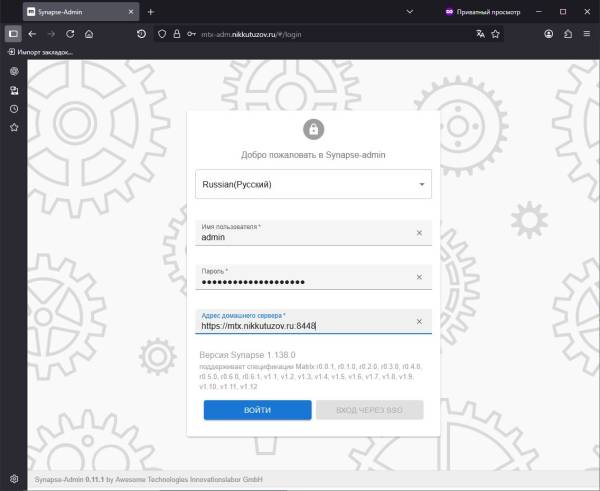The height and width of the screenshot is (491, 600).
Task: Bookmark this page with the star
Action: point(496,34)
